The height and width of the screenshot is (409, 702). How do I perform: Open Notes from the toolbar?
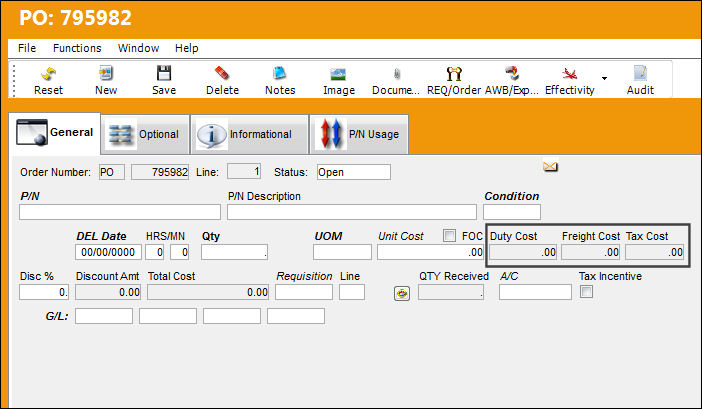(x=280, y=73)
